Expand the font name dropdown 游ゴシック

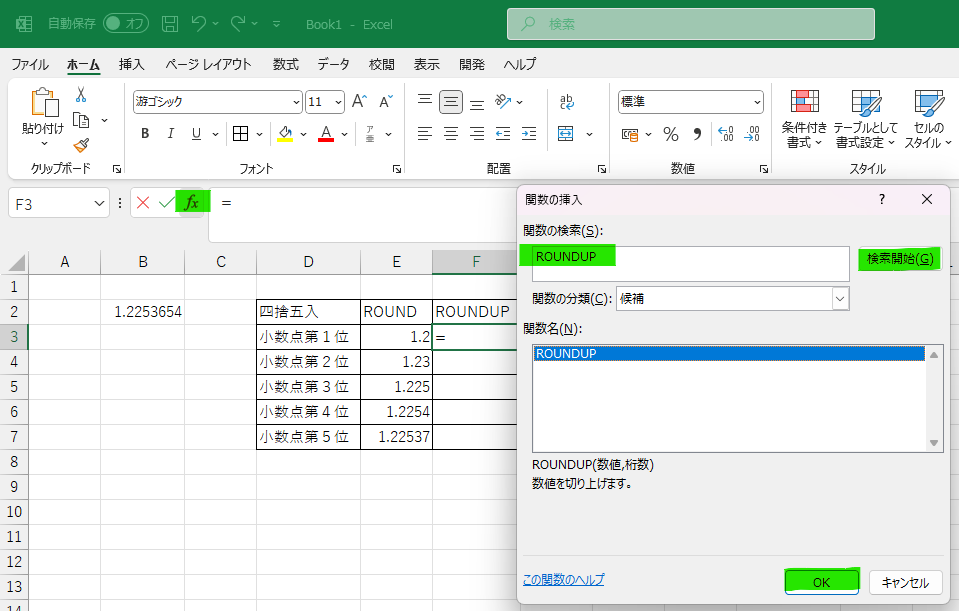tap(296, 102)
